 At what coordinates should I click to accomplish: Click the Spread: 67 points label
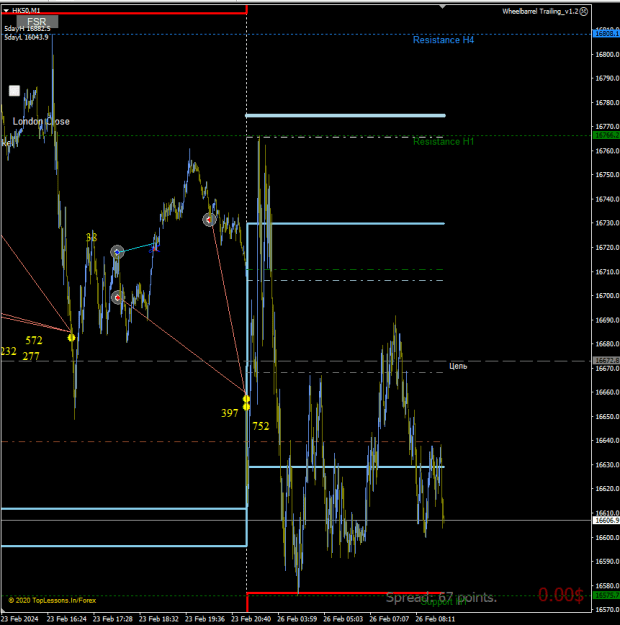tap(441, 597)
